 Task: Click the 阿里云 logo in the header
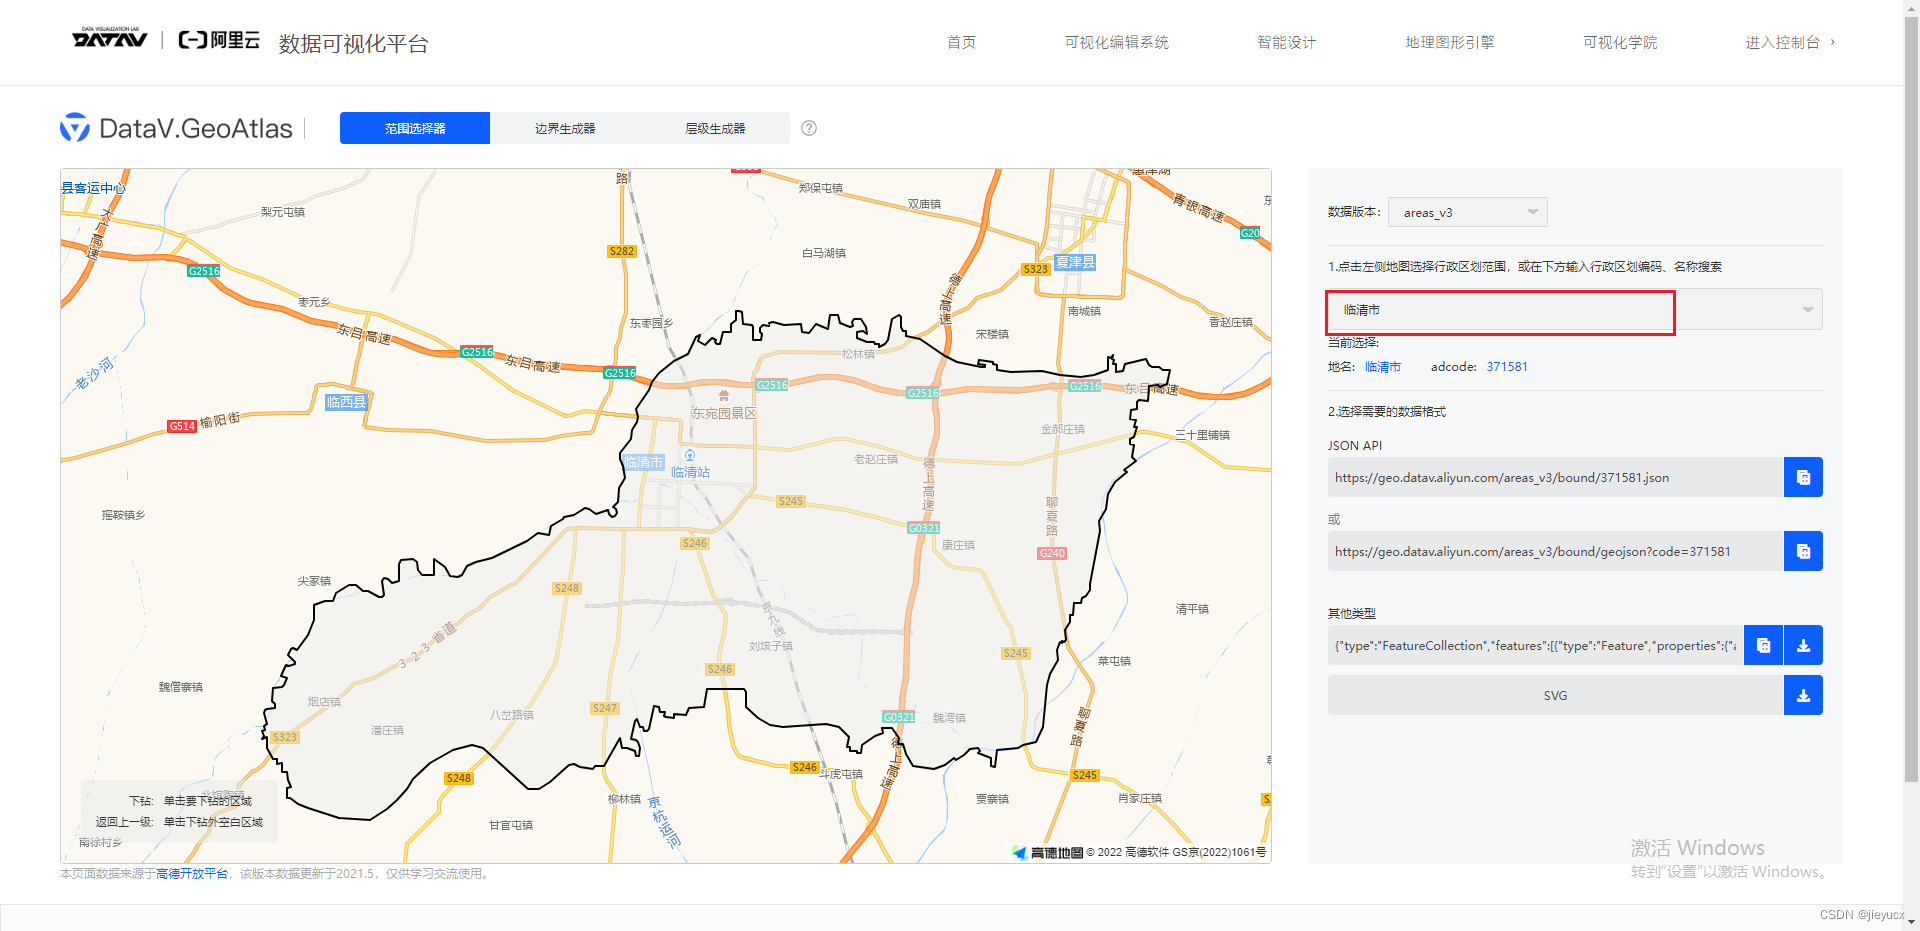pyautogui.click(x=217, y=40)
